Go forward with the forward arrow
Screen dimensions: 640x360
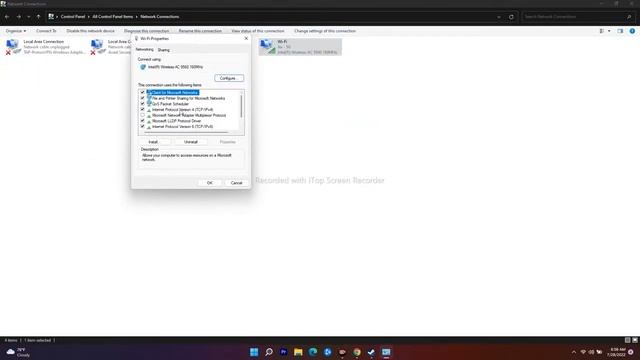19,17
